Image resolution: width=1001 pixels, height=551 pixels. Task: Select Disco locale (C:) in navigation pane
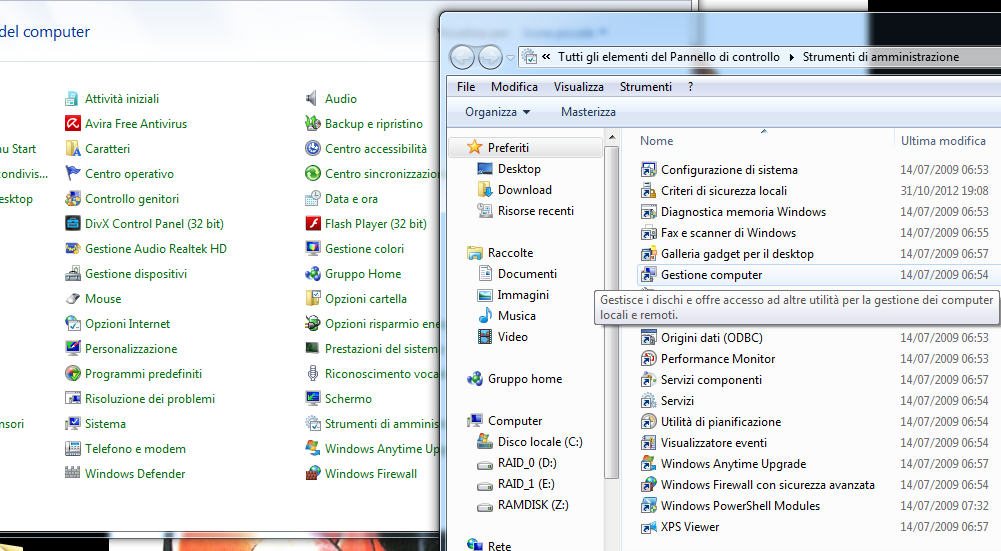click(x=539, y=442)
